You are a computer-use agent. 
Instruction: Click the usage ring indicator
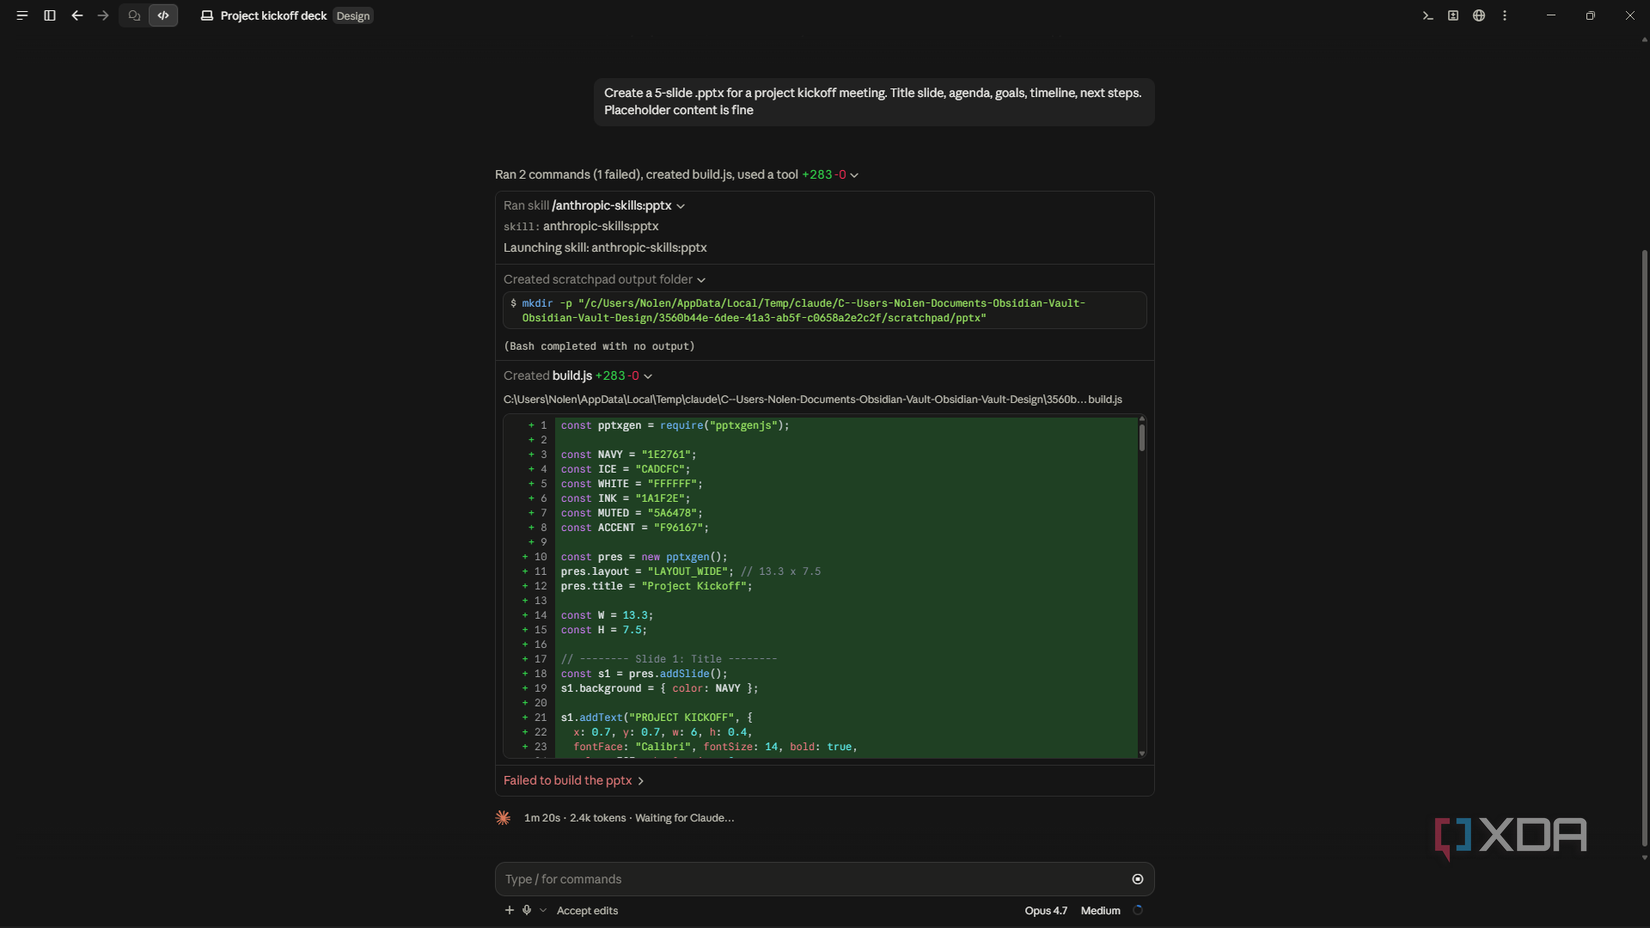1138,910
